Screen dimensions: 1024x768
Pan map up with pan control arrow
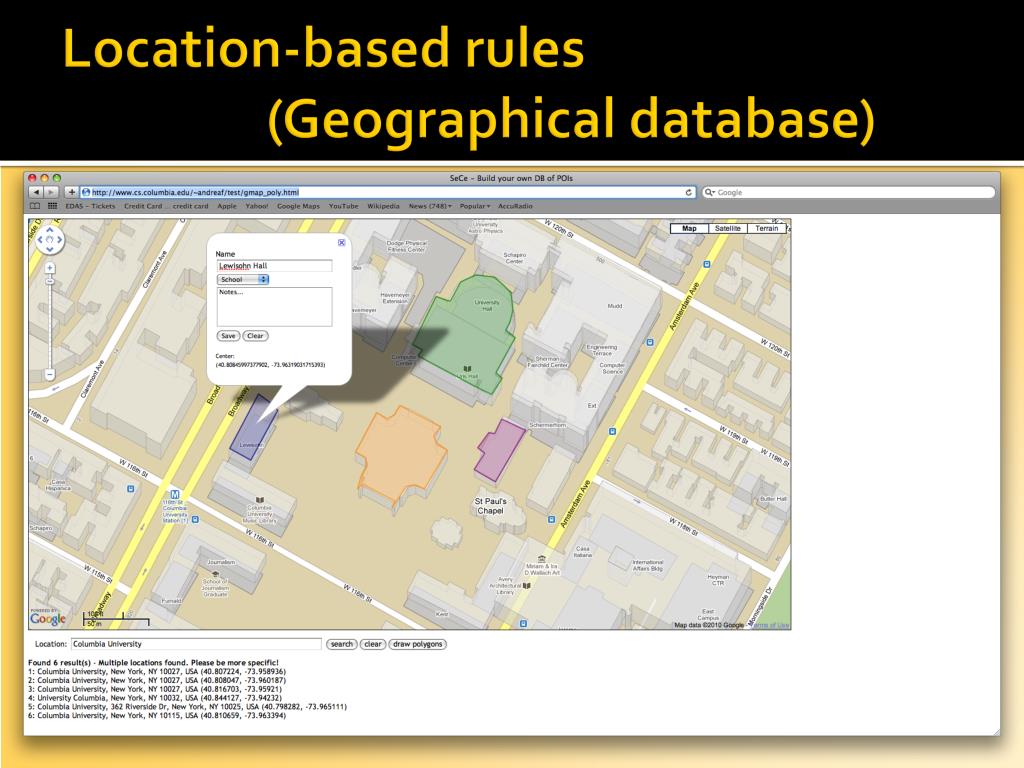coord(50,230)
